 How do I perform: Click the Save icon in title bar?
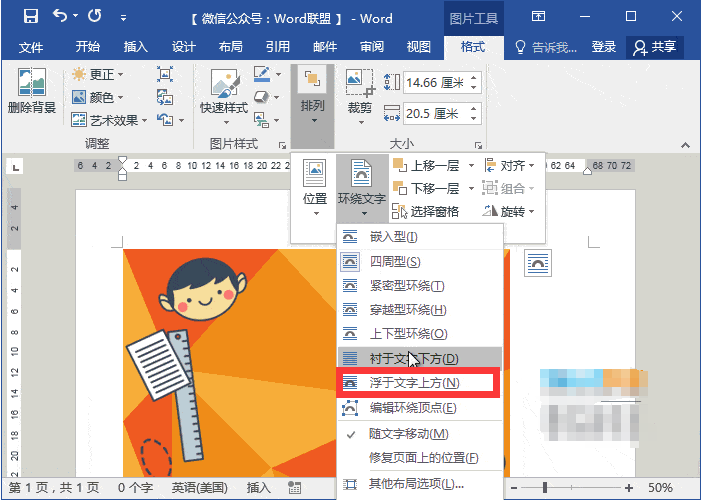tap(31, 16)
